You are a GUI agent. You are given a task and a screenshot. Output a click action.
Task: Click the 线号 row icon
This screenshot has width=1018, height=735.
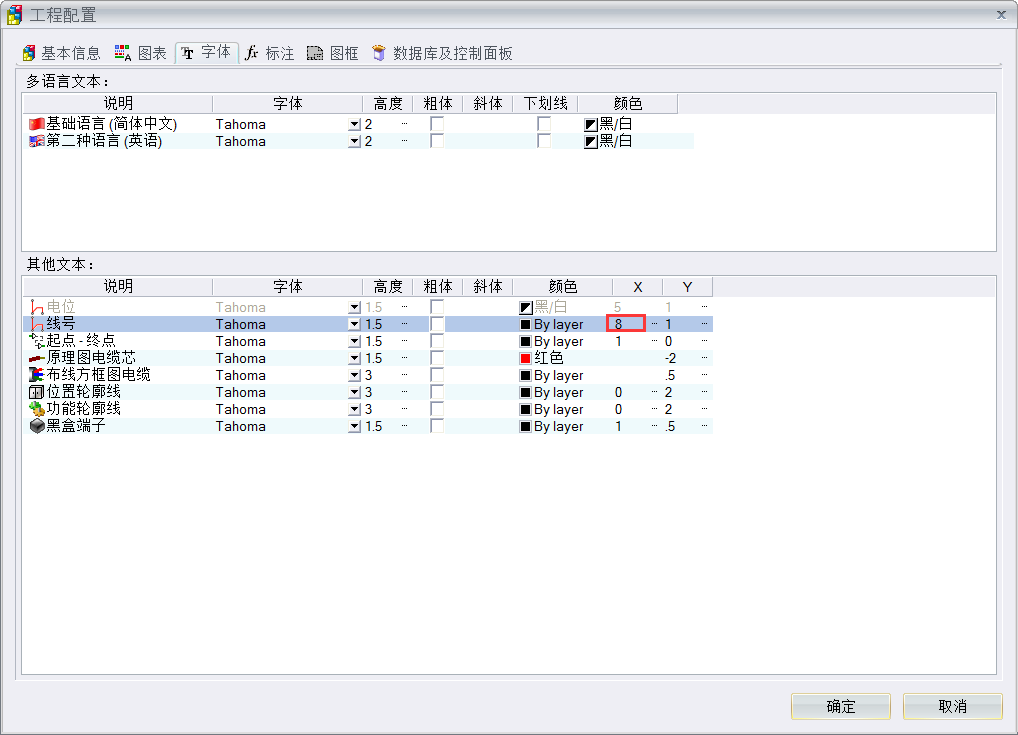click(x=37, y=324)
